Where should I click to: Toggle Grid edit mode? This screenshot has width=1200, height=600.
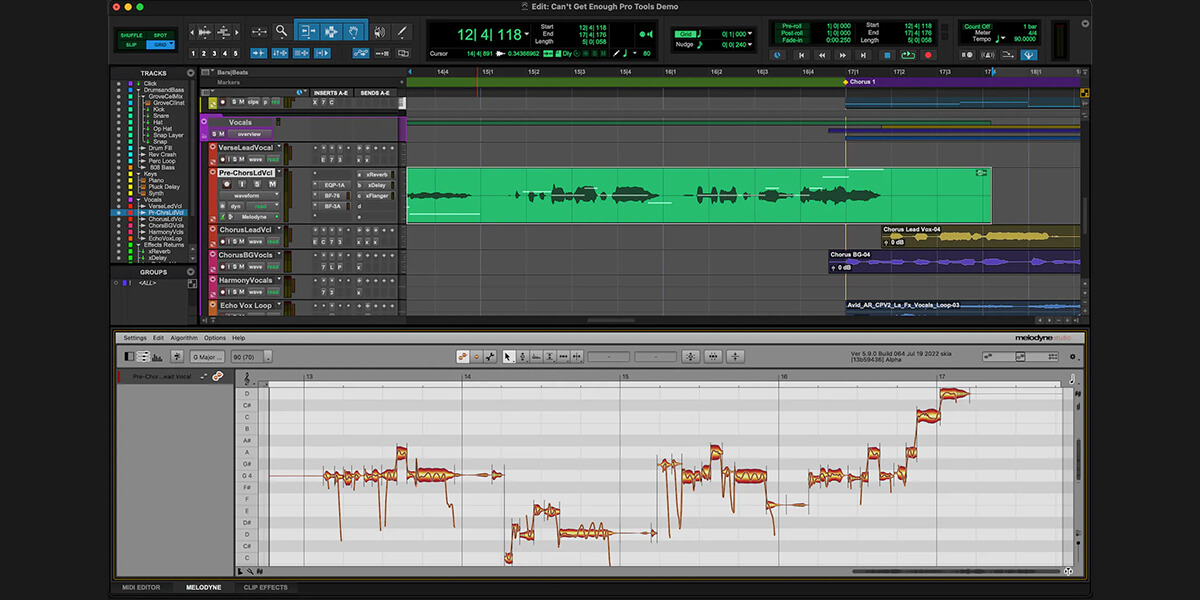coord(160,45)
